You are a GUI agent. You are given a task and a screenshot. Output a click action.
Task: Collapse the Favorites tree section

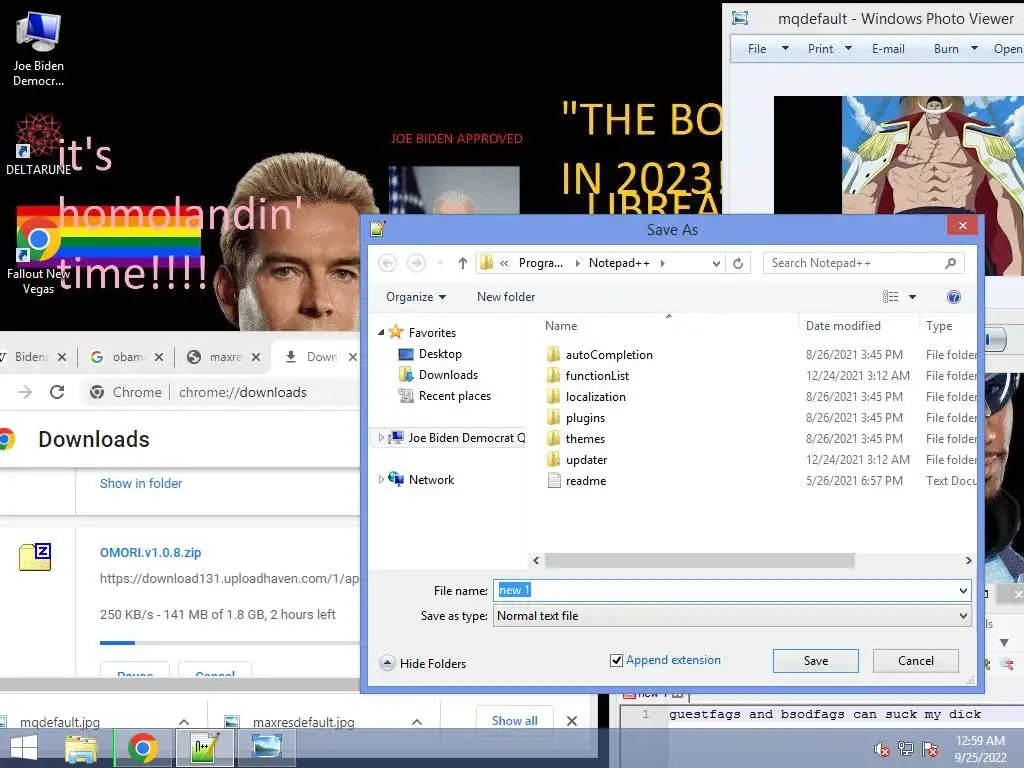[381, 332]
